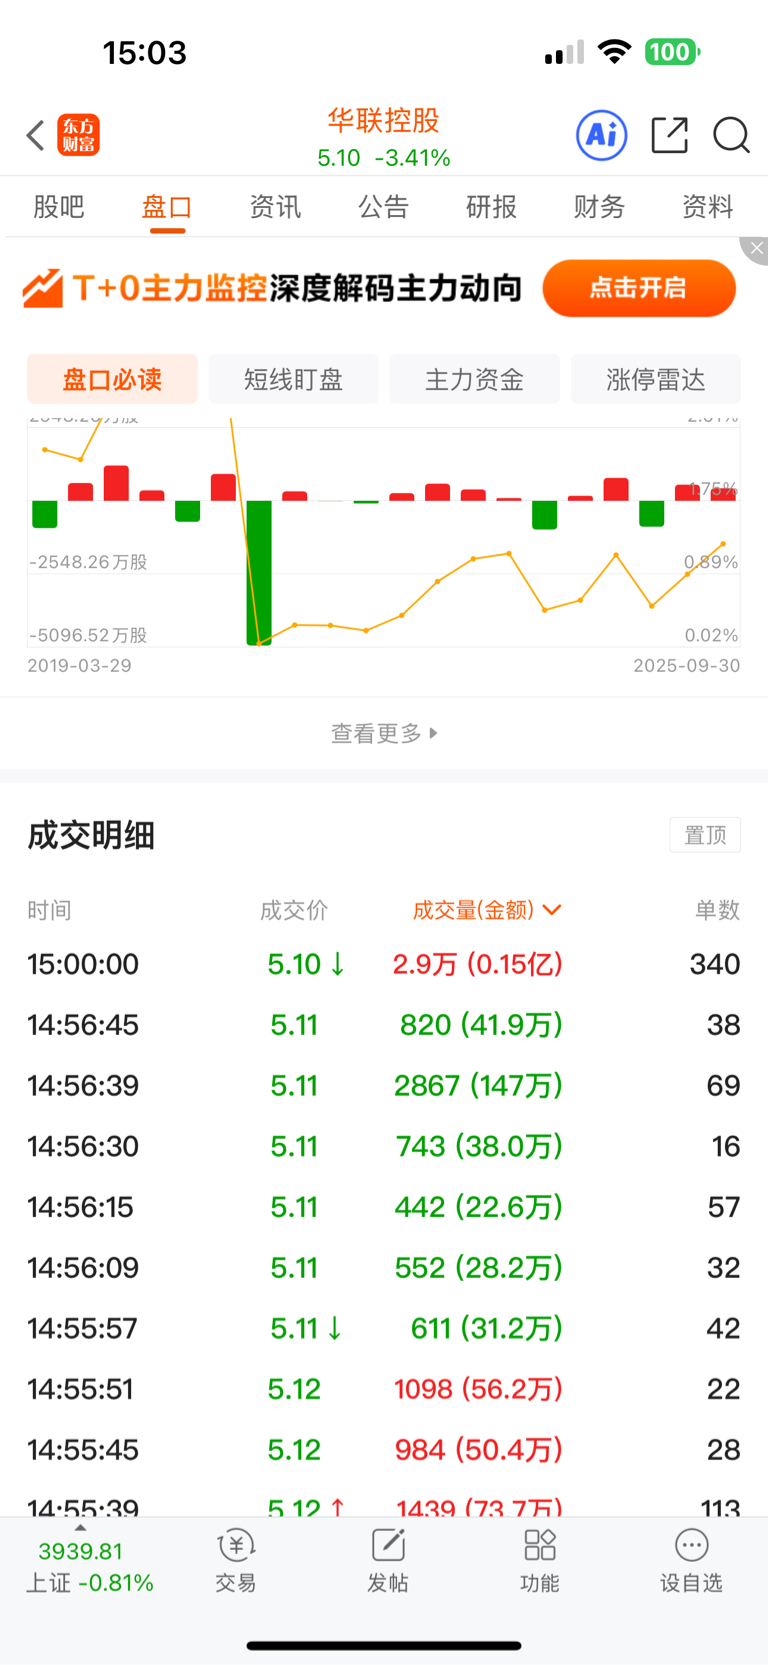768x1665 pixels.
Task: Click the 成交明细 section heading
Action: pyautogui.click(x=91, y=835)
